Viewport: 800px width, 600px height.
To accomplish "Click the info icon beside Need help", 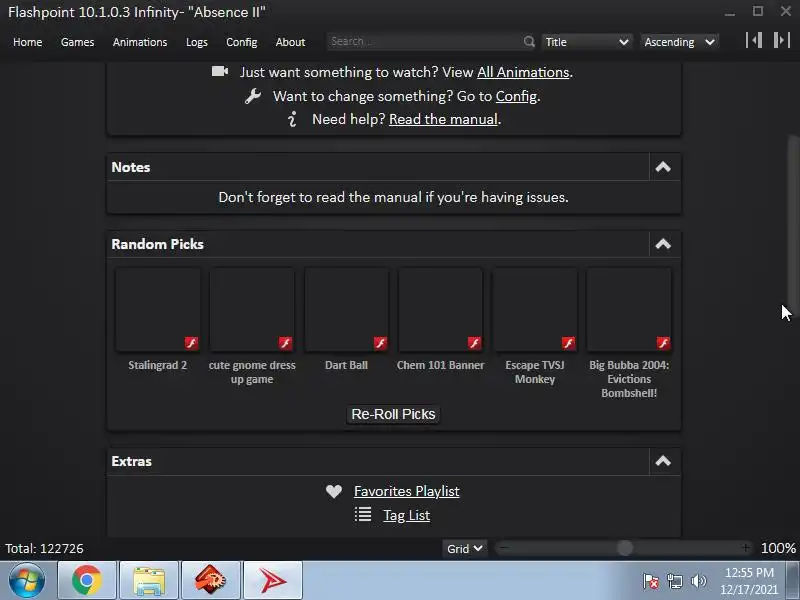I will click(292, 119).
